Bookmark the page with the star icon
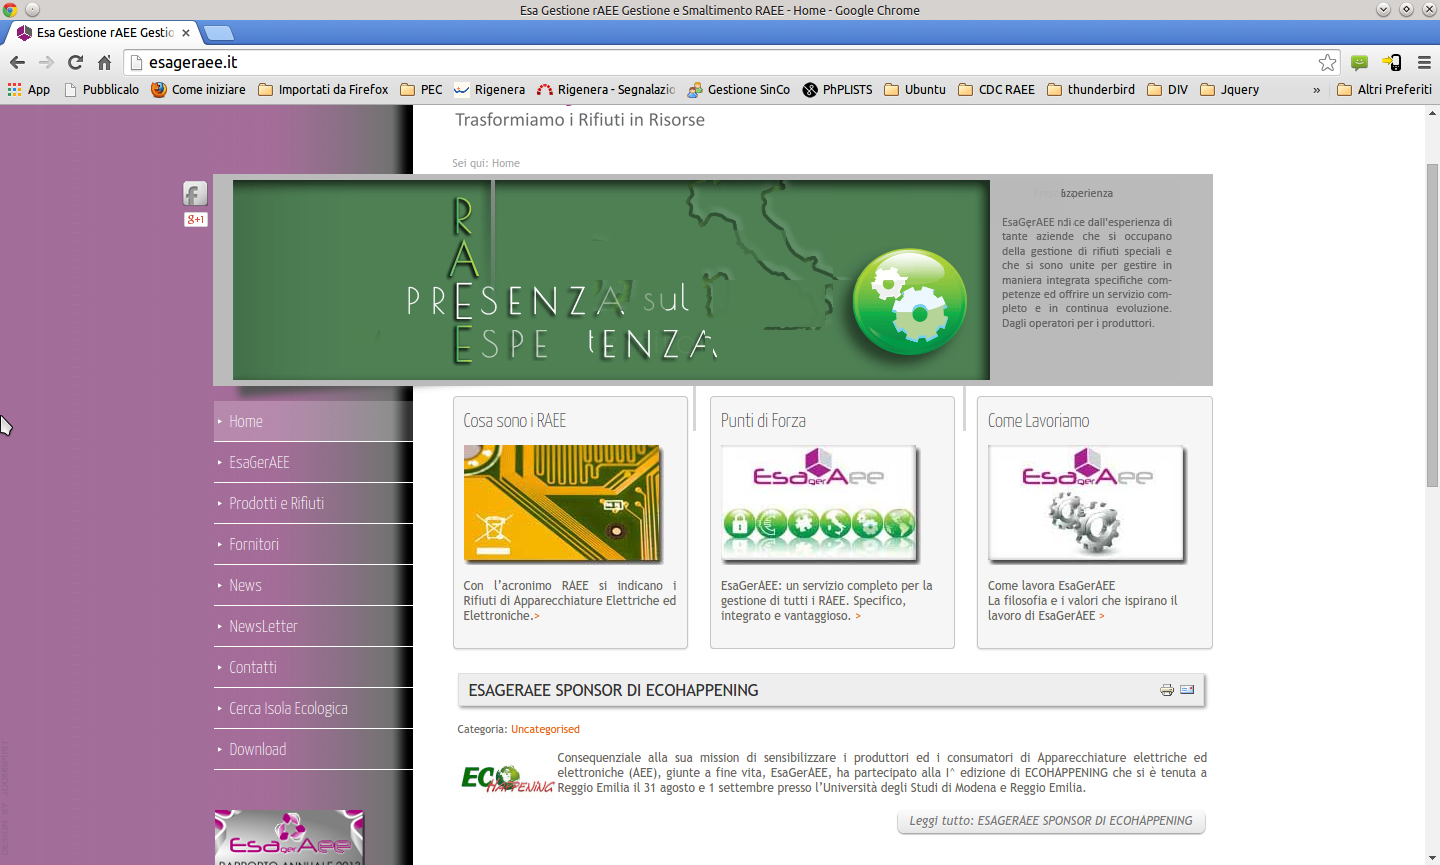This screenshot has width=1440, height=865. click(1327, 62)
